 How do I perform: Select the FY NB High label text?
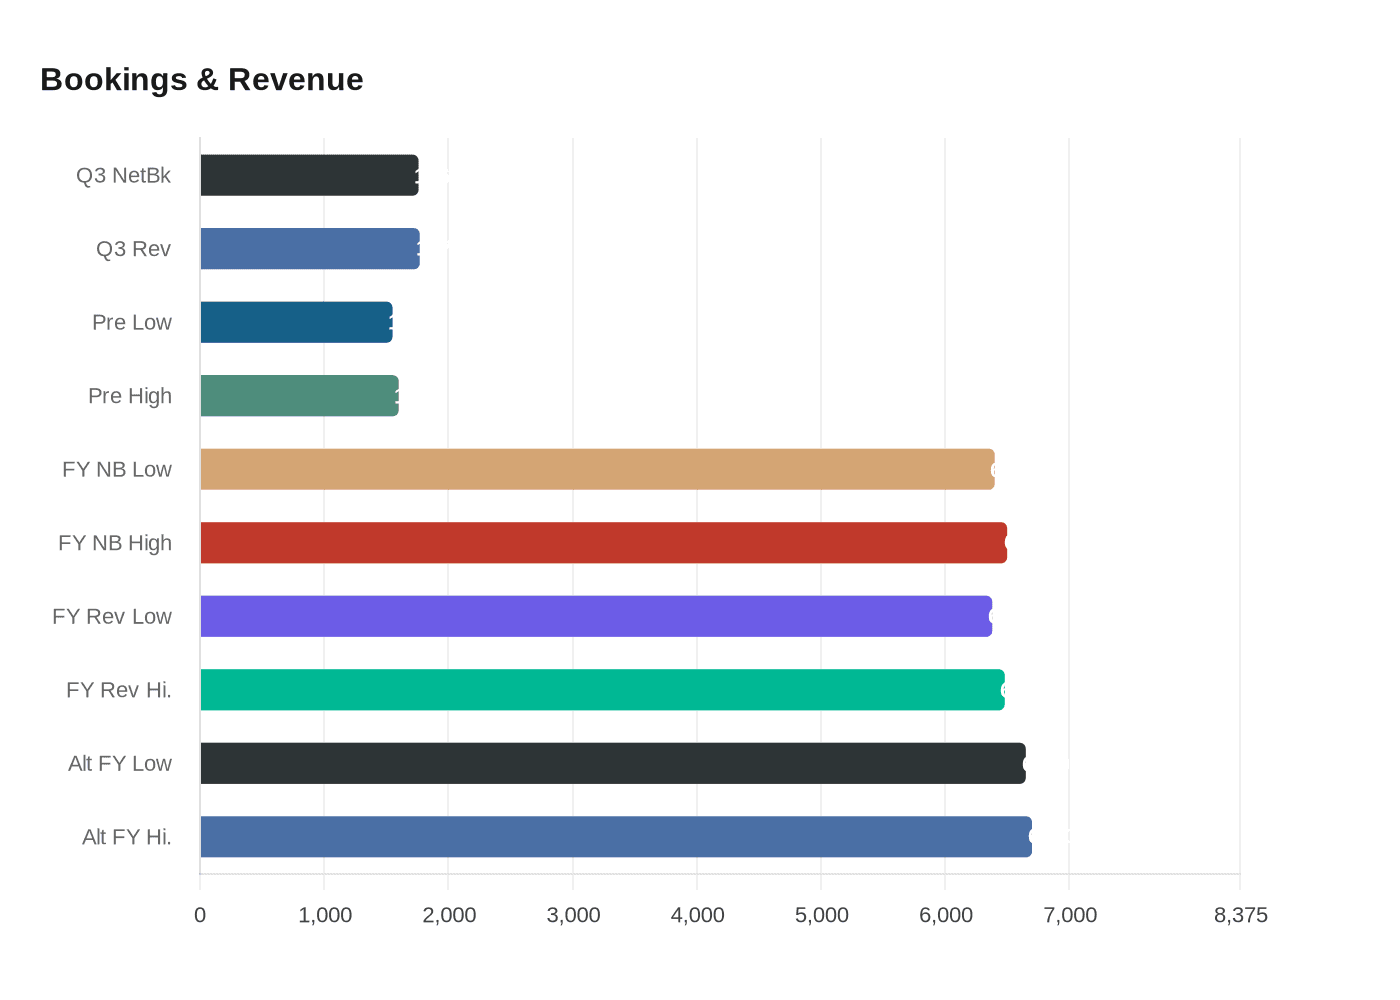115,543
